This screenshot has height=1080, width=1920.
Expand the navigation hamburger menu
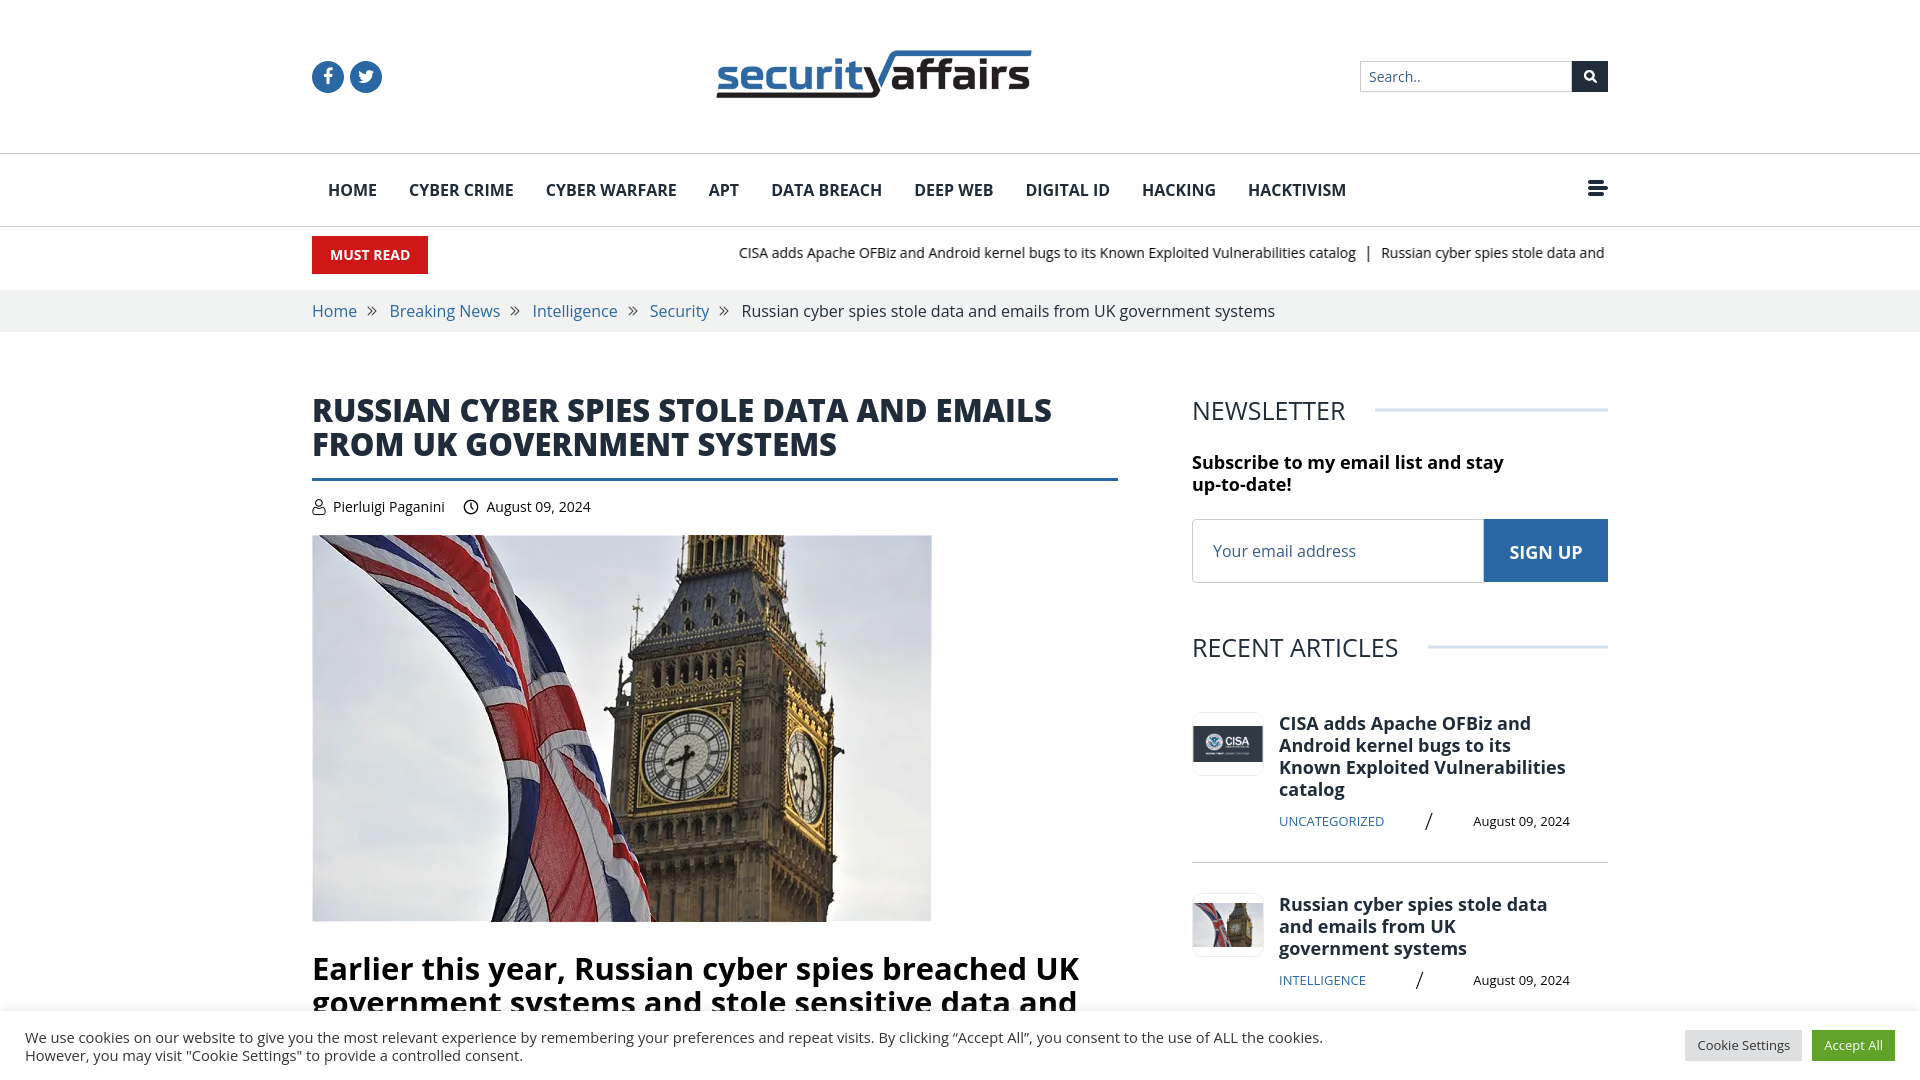1597,189
